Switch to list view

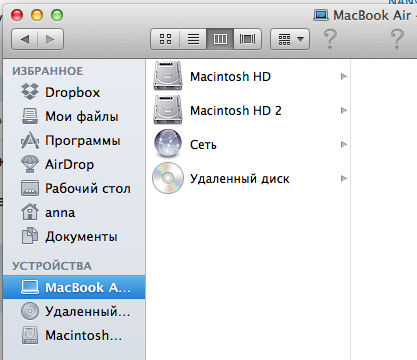pyautogui.click(x=193, y=39)
